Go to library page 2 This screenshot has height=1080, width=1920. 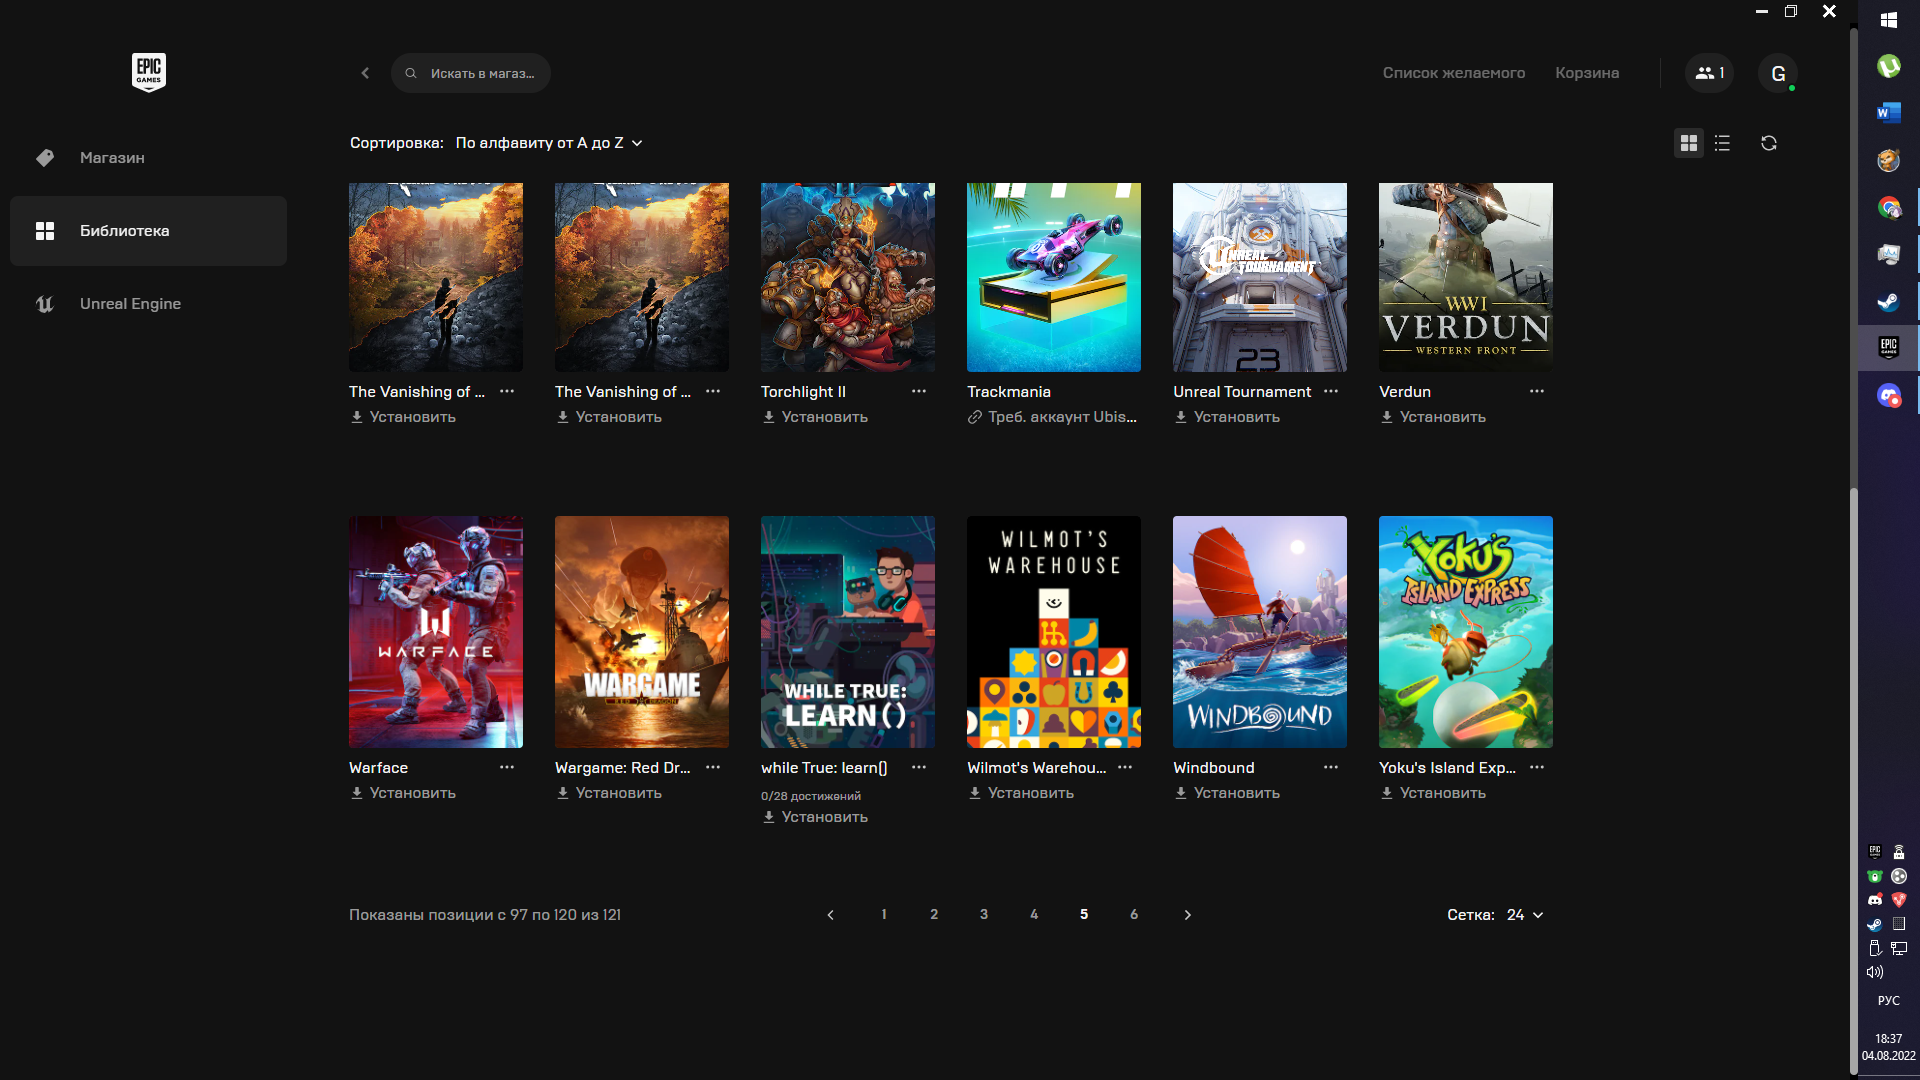[x=934, y=915]
